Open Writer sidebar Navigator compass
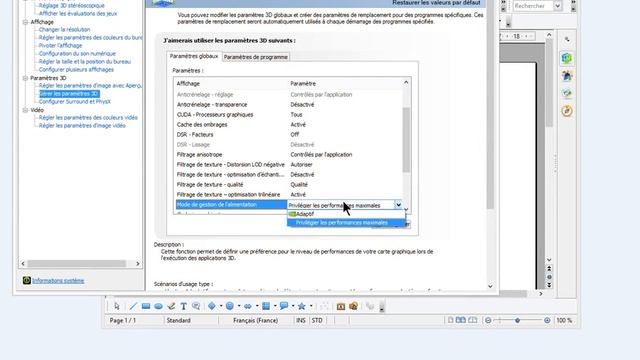 [x=567, y=111]
